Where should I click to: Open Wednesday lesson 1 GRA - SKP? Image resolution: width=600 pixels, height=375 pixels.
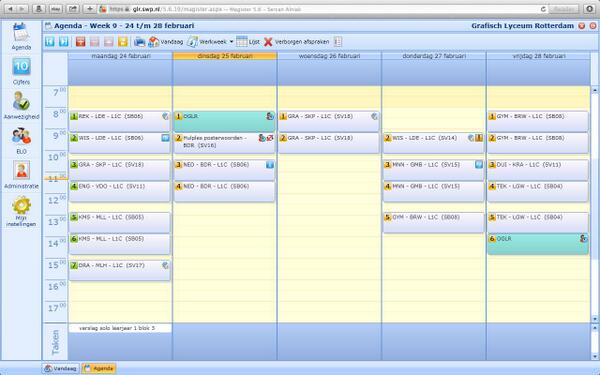(329, 121)
